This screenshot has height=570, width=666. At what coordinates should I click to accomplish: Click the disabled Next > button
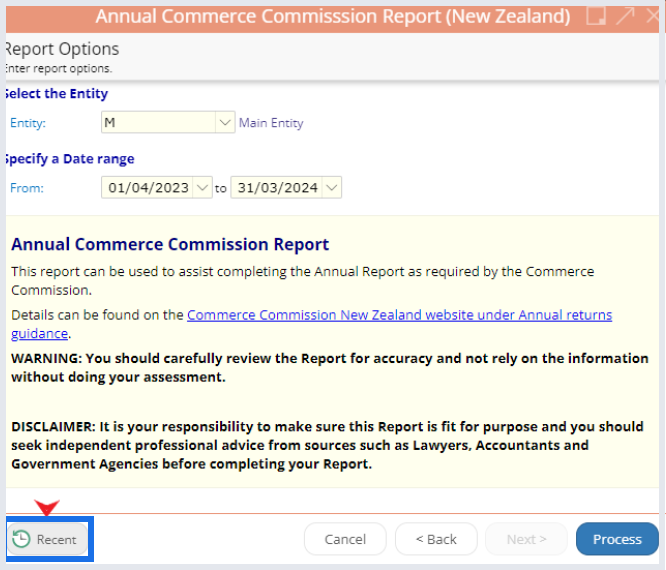coord(527,539)
